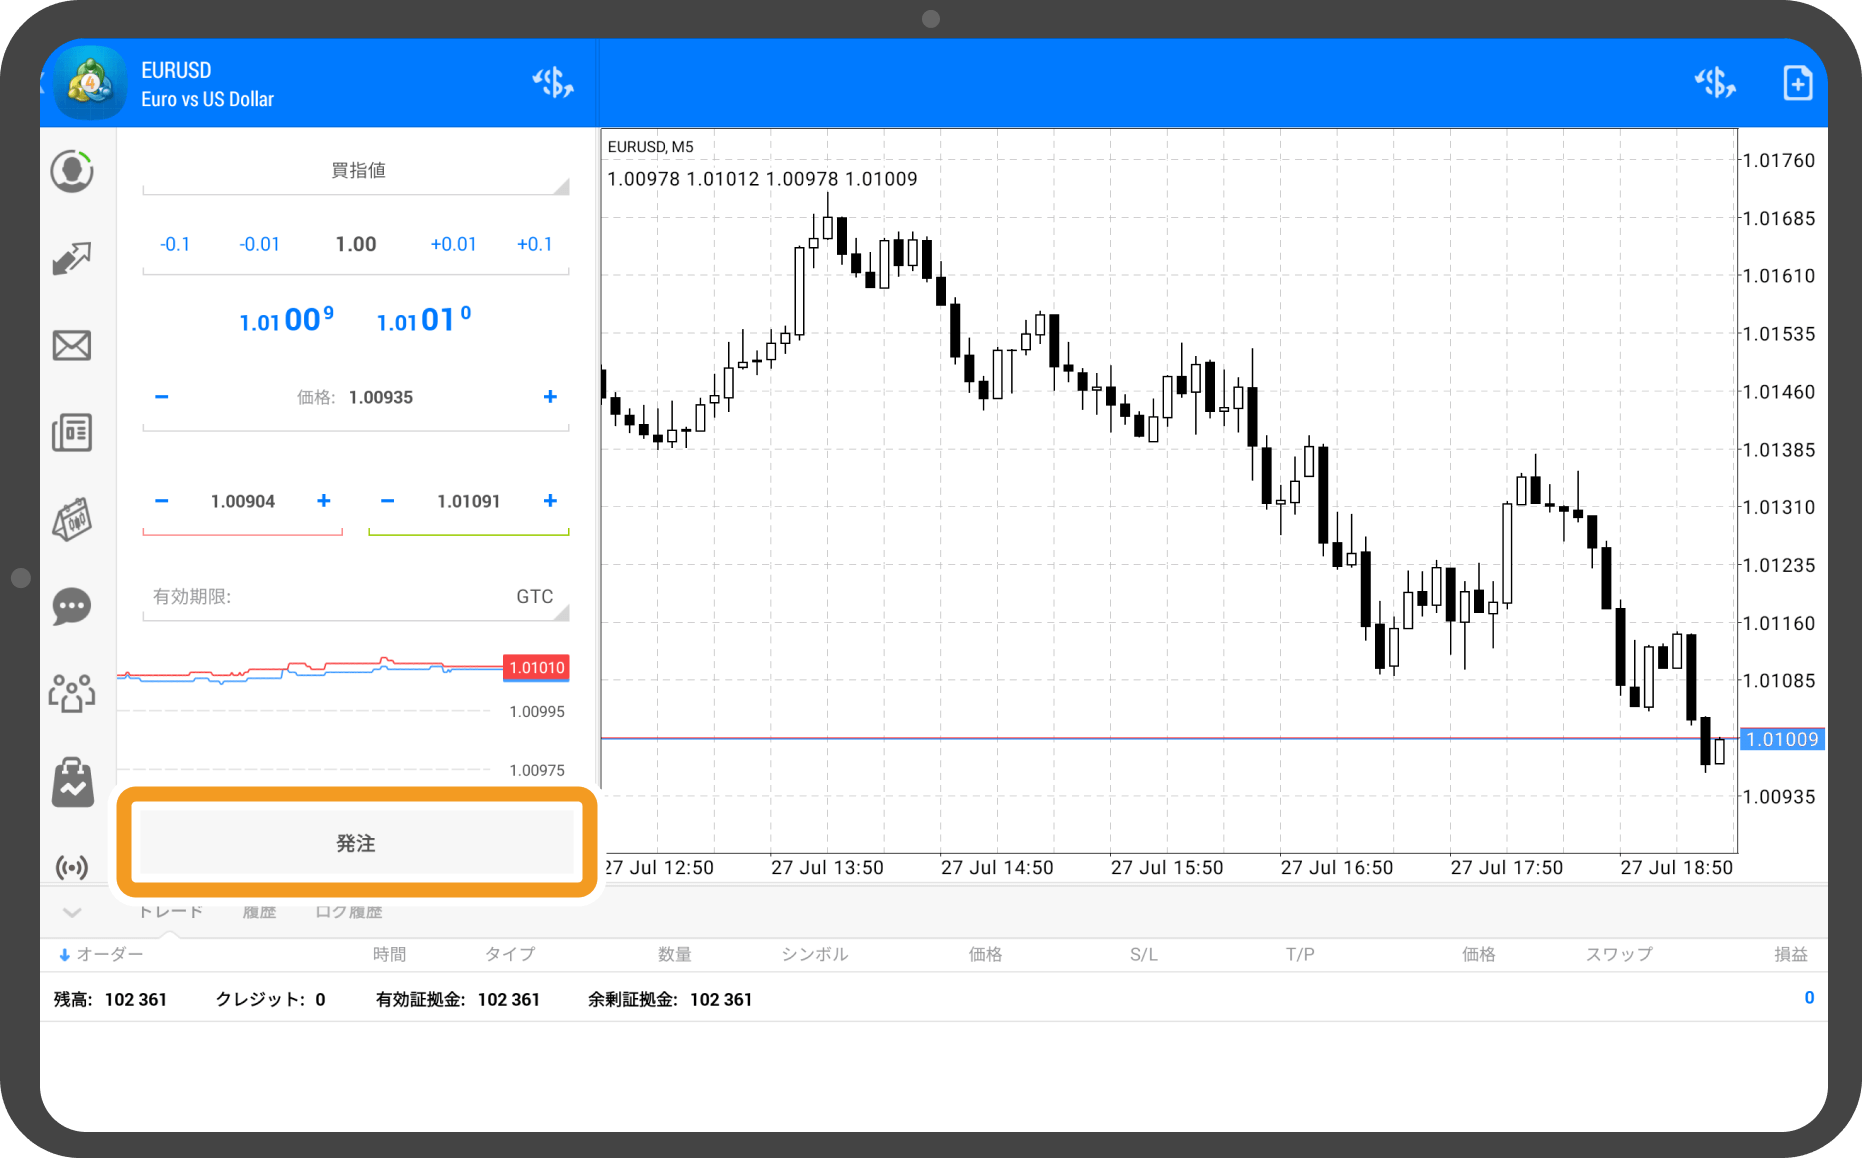Decrease take profit 1.01091 with minus
This screenshot has width=1862, height=1158.
(x=388, y=501)
